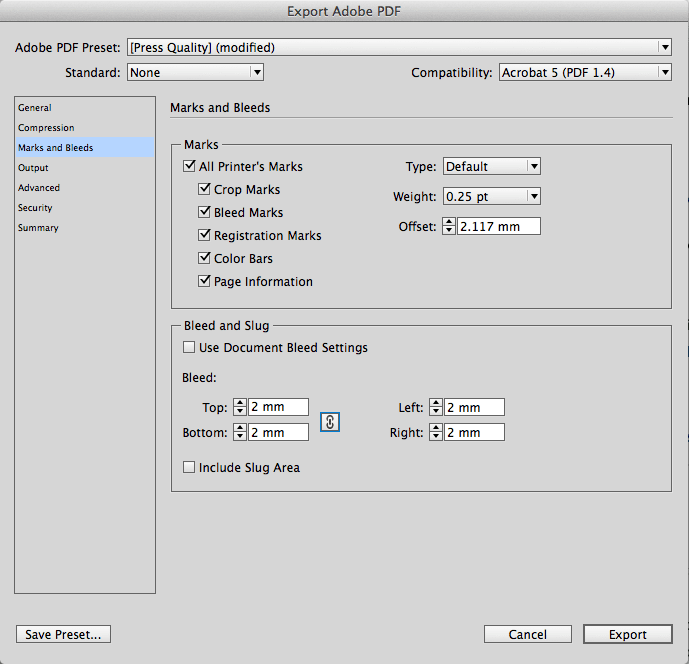Click the Bottom bleed value field
The image size is (689, 664).
279,432
